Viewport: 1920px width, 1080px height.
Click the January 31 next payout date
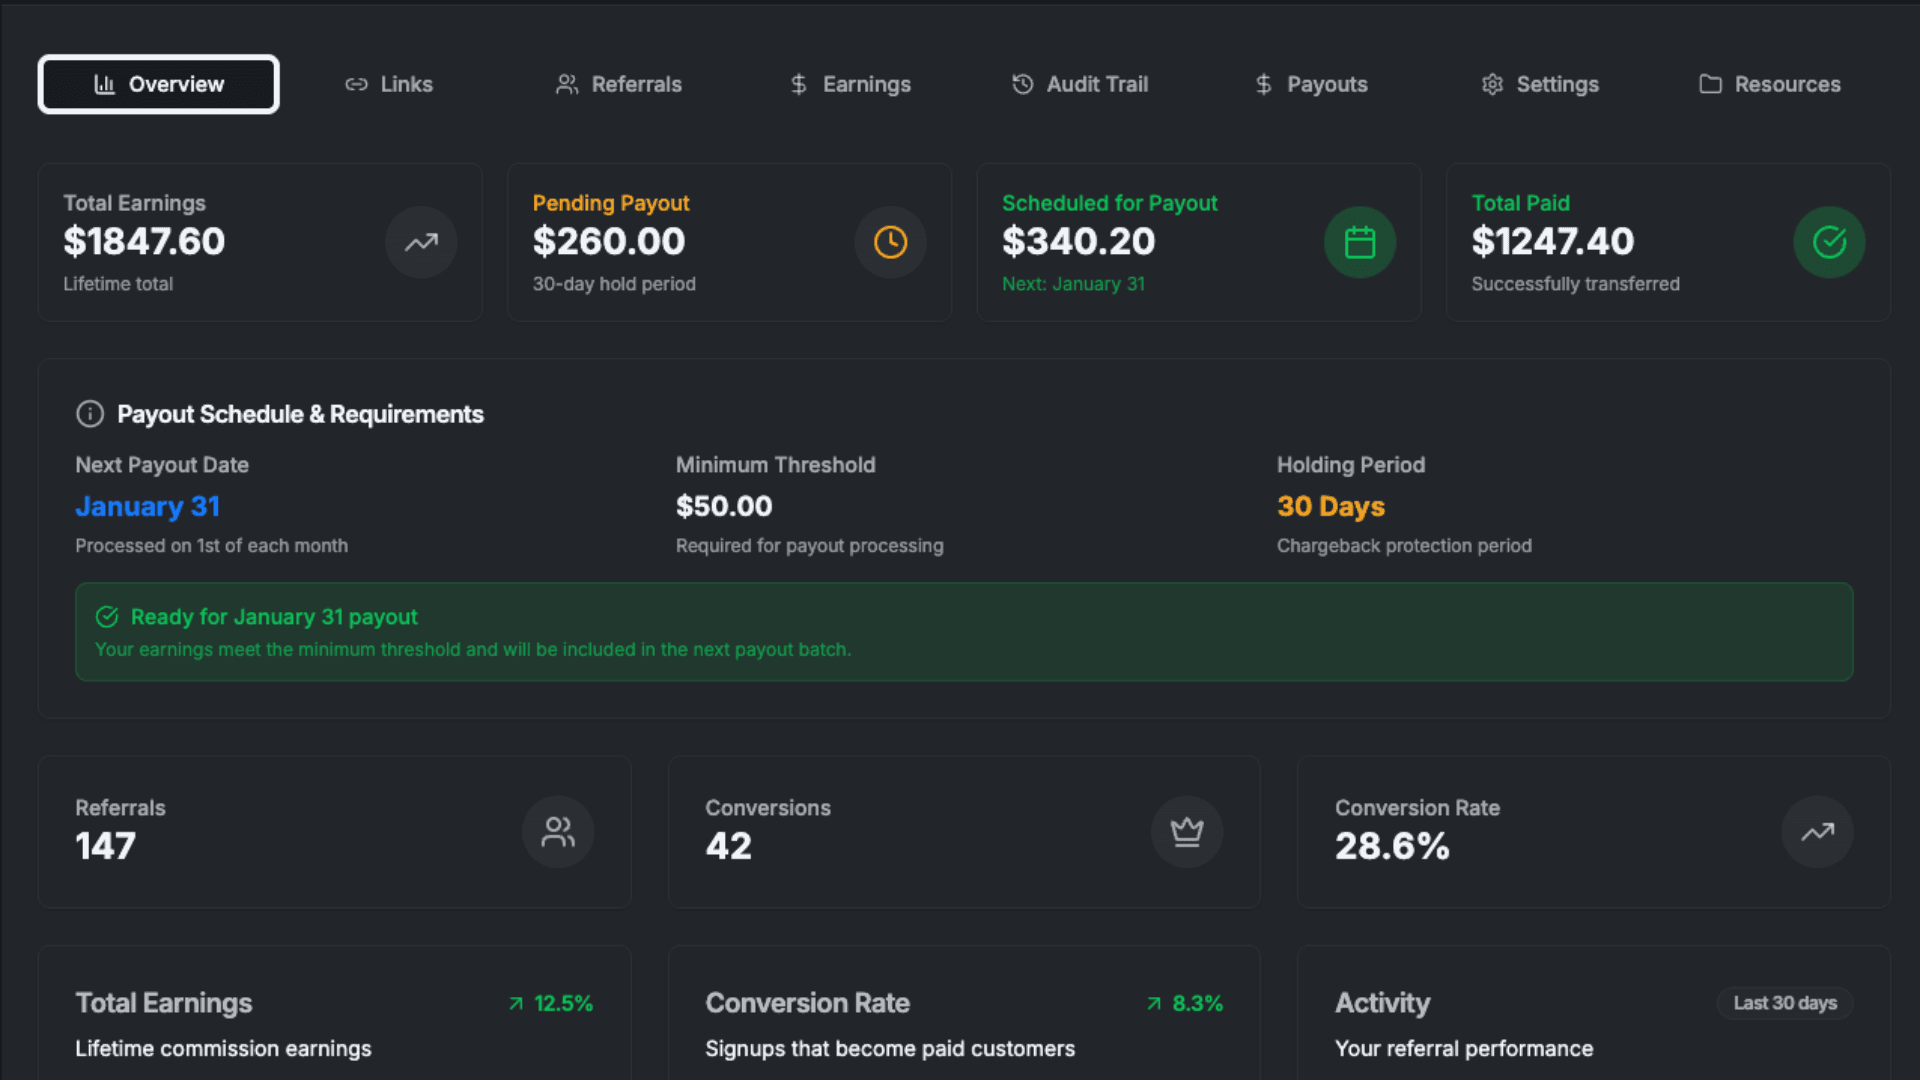point(147,507)
